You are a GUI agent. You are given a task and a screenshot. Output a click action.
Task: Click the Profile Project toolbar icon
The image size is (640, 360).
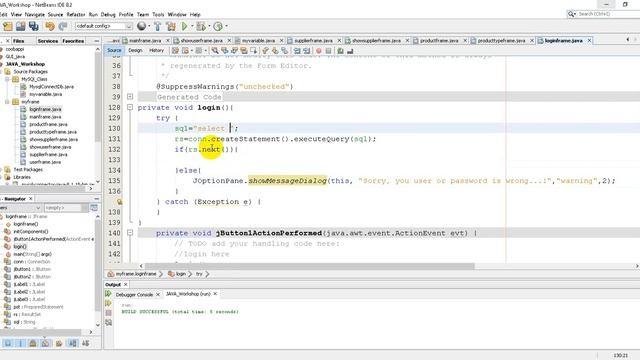pos(218,26)
